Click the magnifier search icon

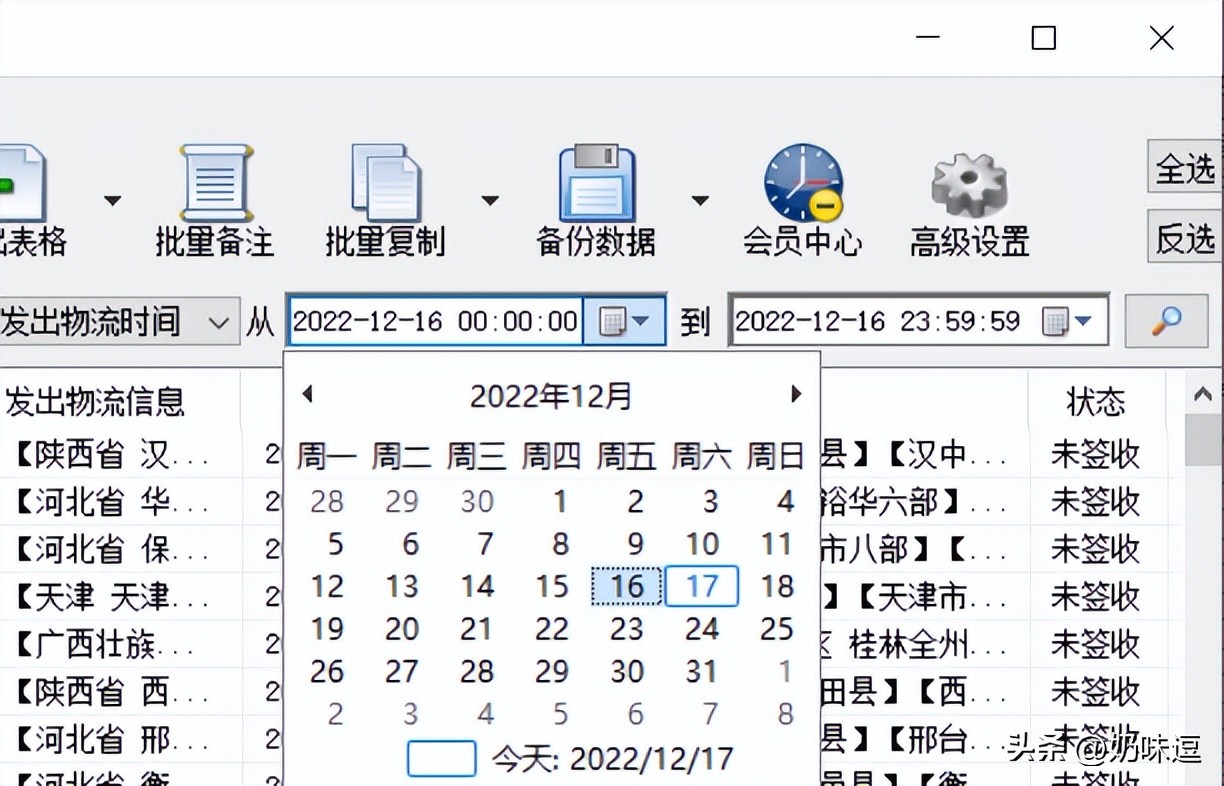[1167, 320]
